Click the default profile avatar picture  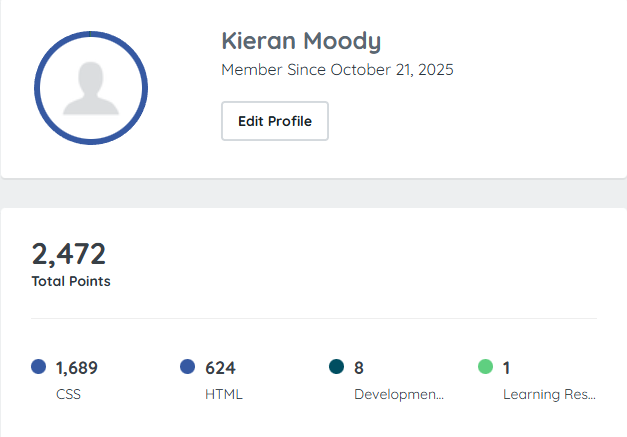point(91,90)
